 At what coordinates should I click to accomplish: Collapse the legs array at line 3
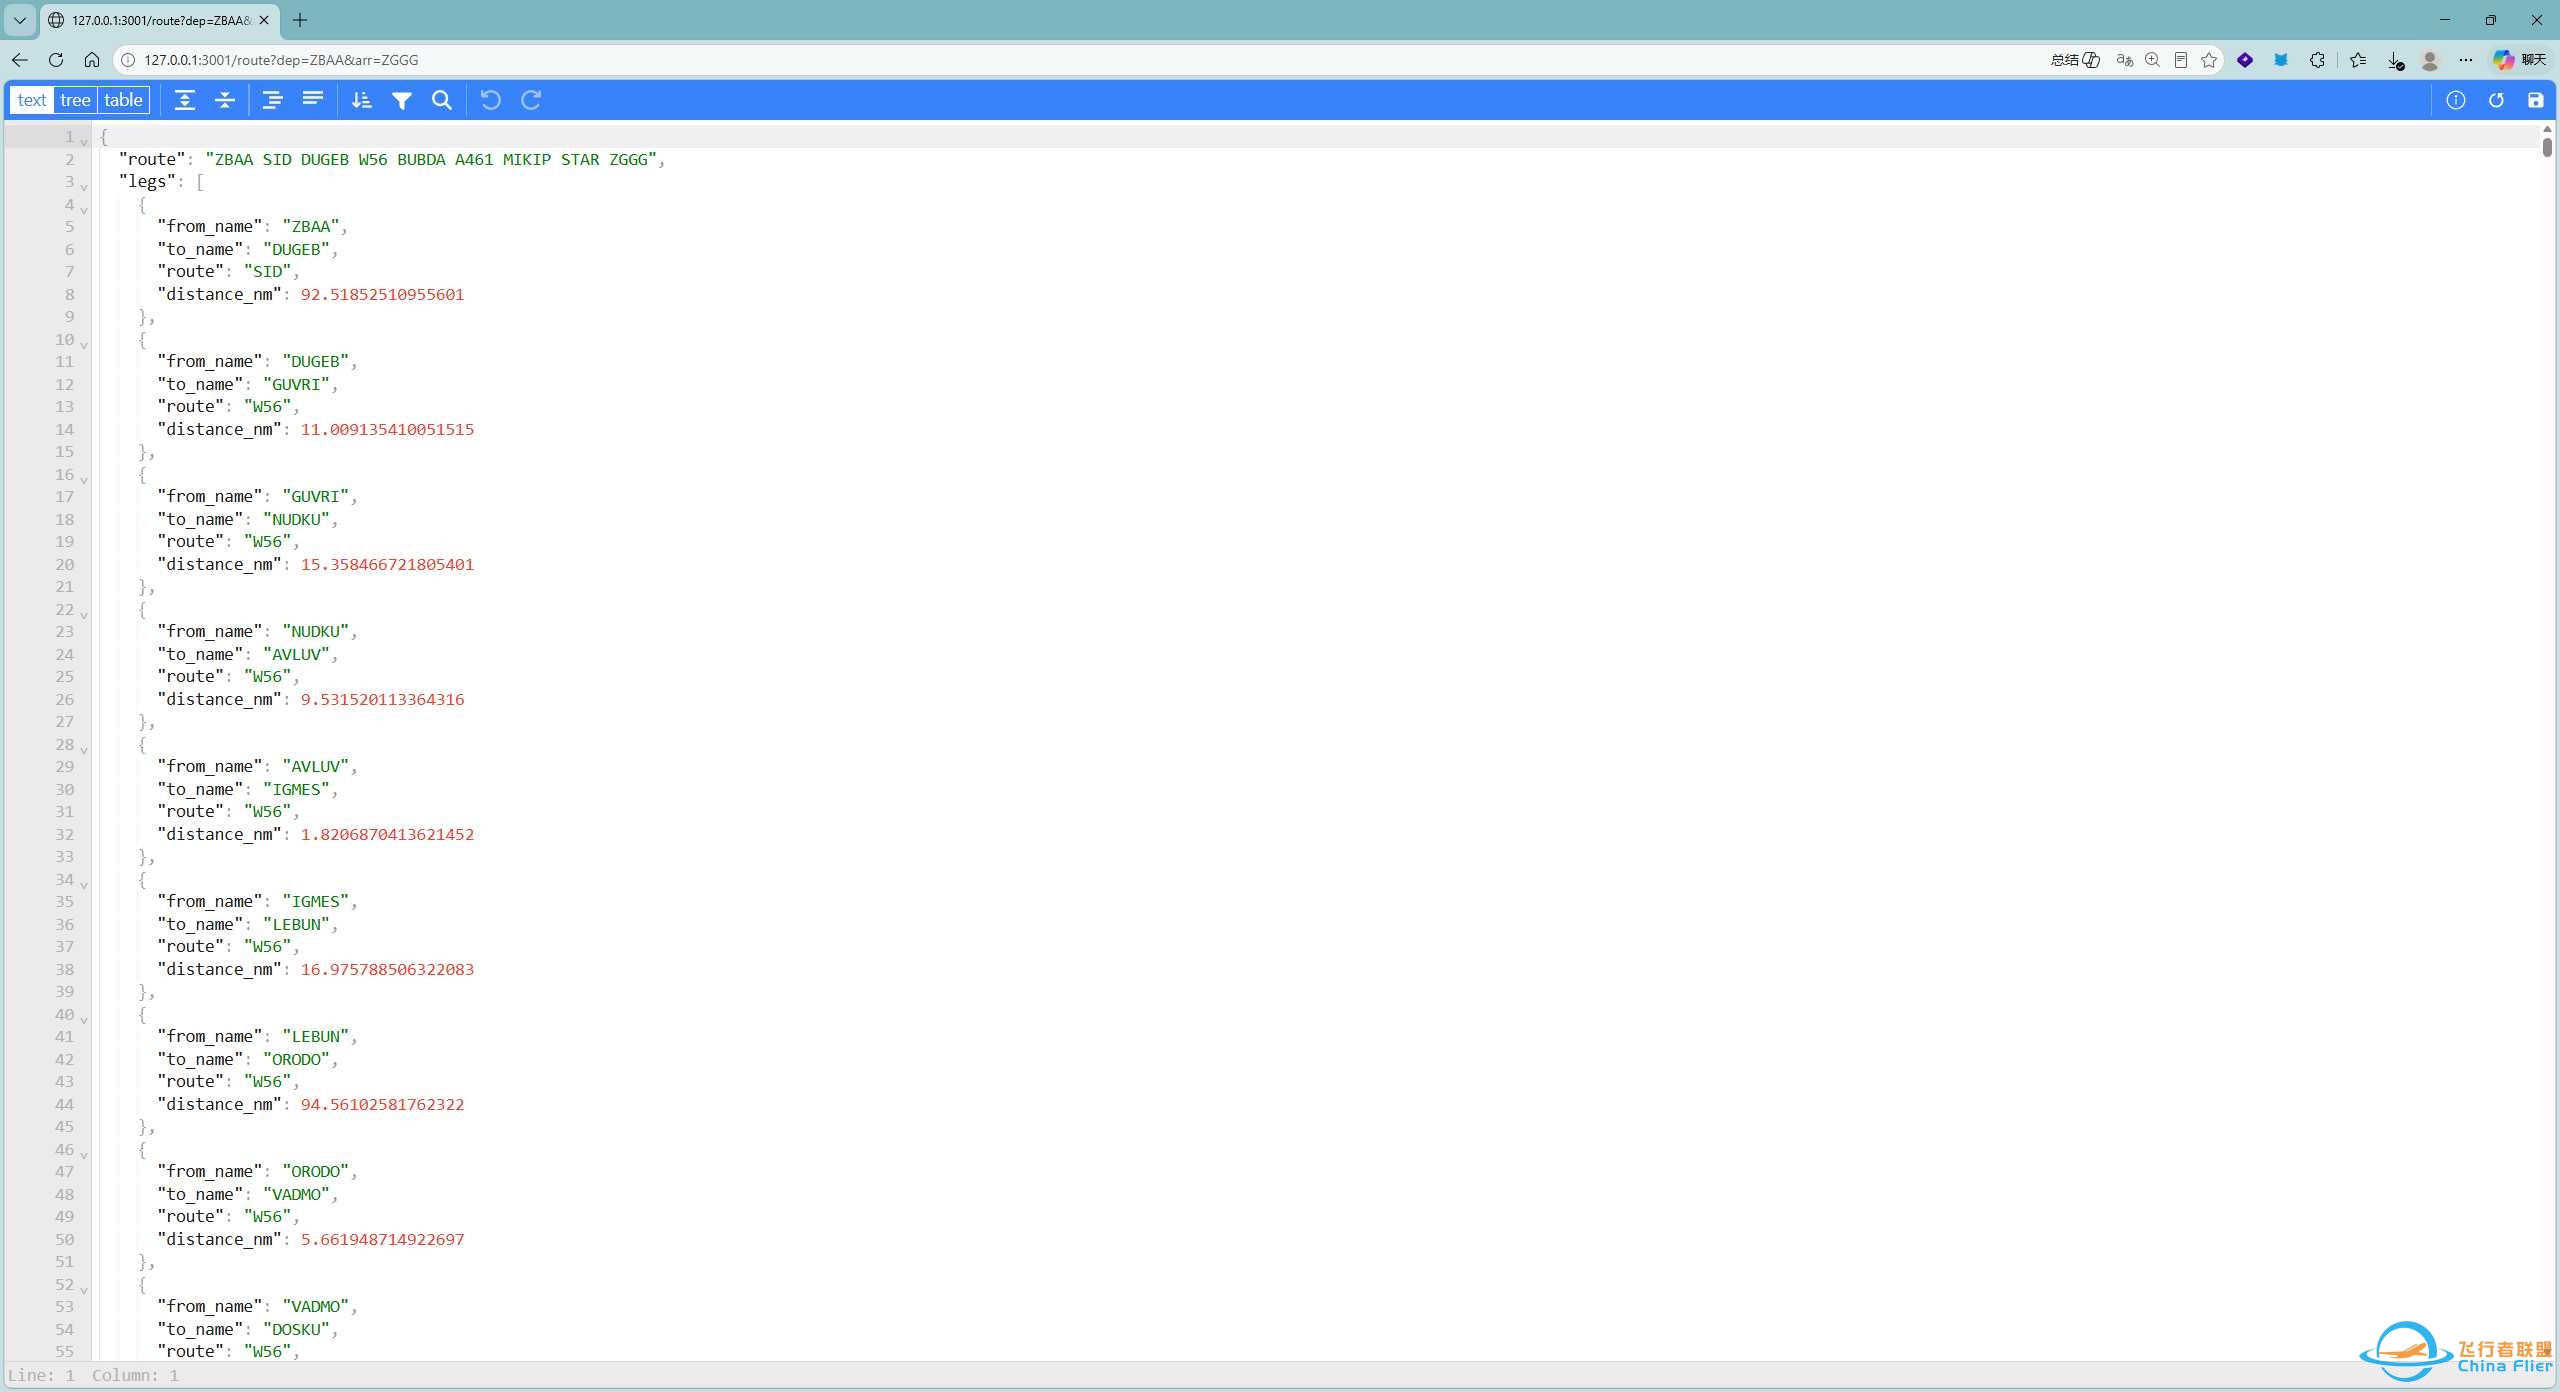tap(84, 187)
